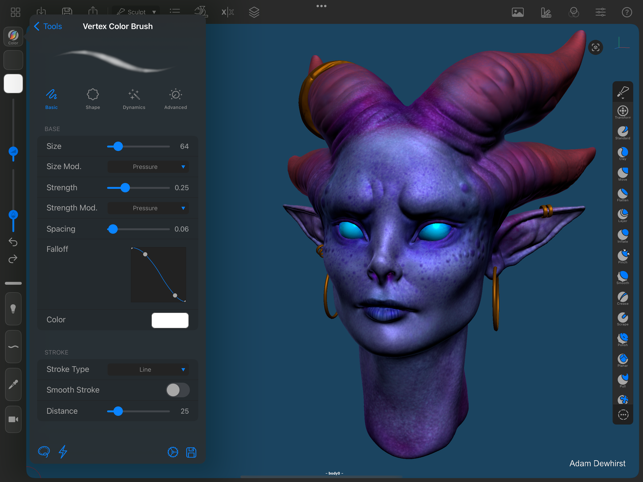Open the Stroke Type Line dropdown

[148, 369]
